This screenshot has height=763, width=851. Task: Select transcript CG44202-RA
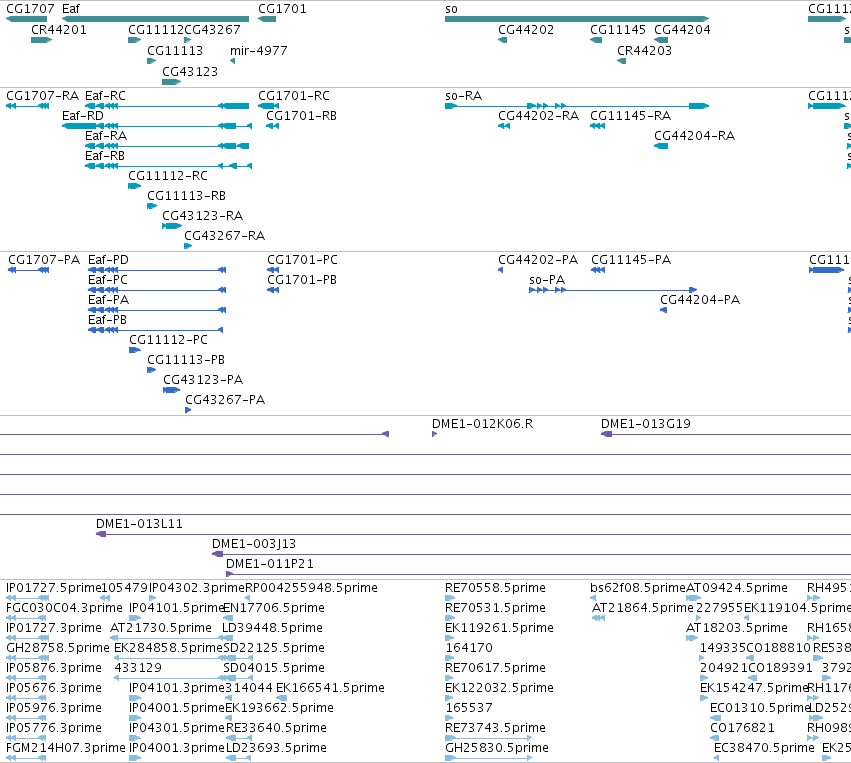538,116
